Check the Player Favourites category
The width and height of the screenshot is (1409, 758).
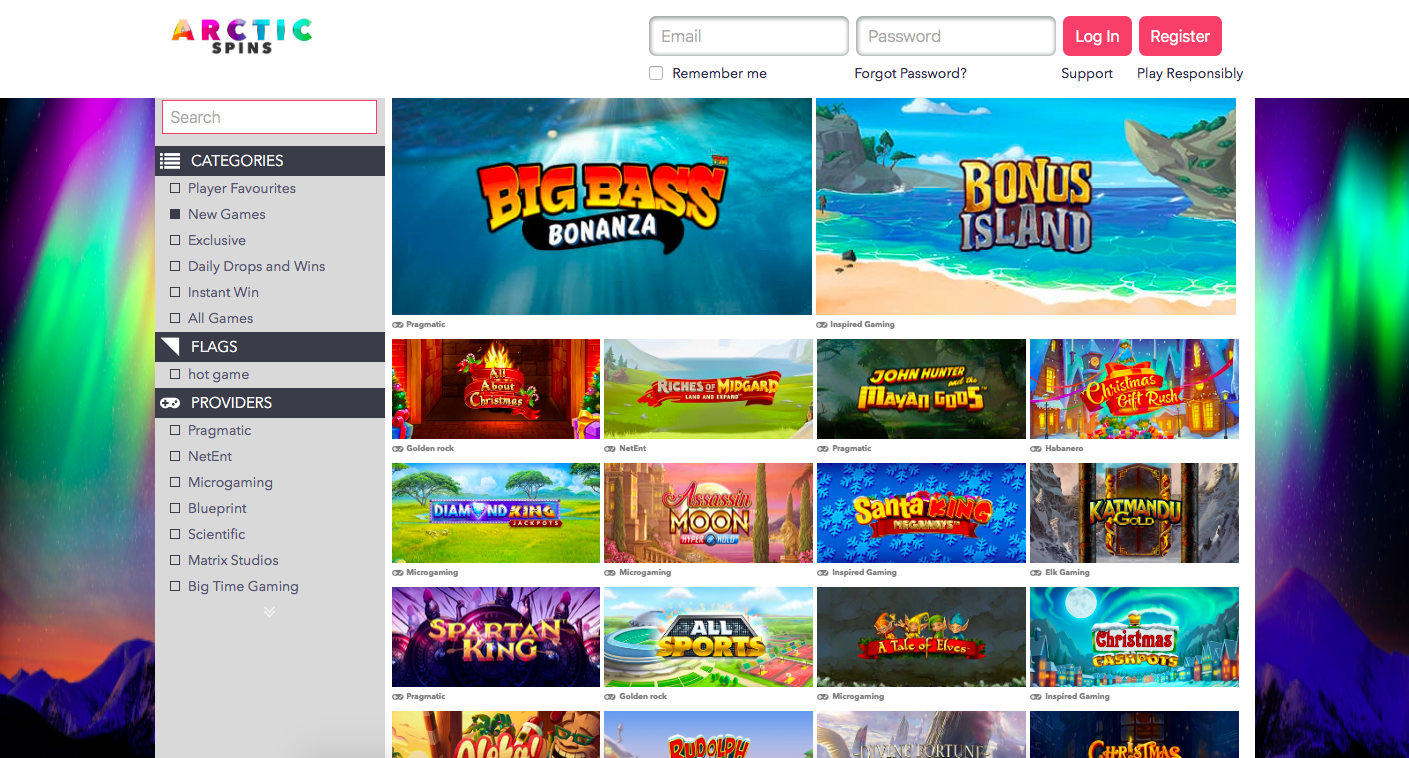pyautogui.click(x=175, y=188)
